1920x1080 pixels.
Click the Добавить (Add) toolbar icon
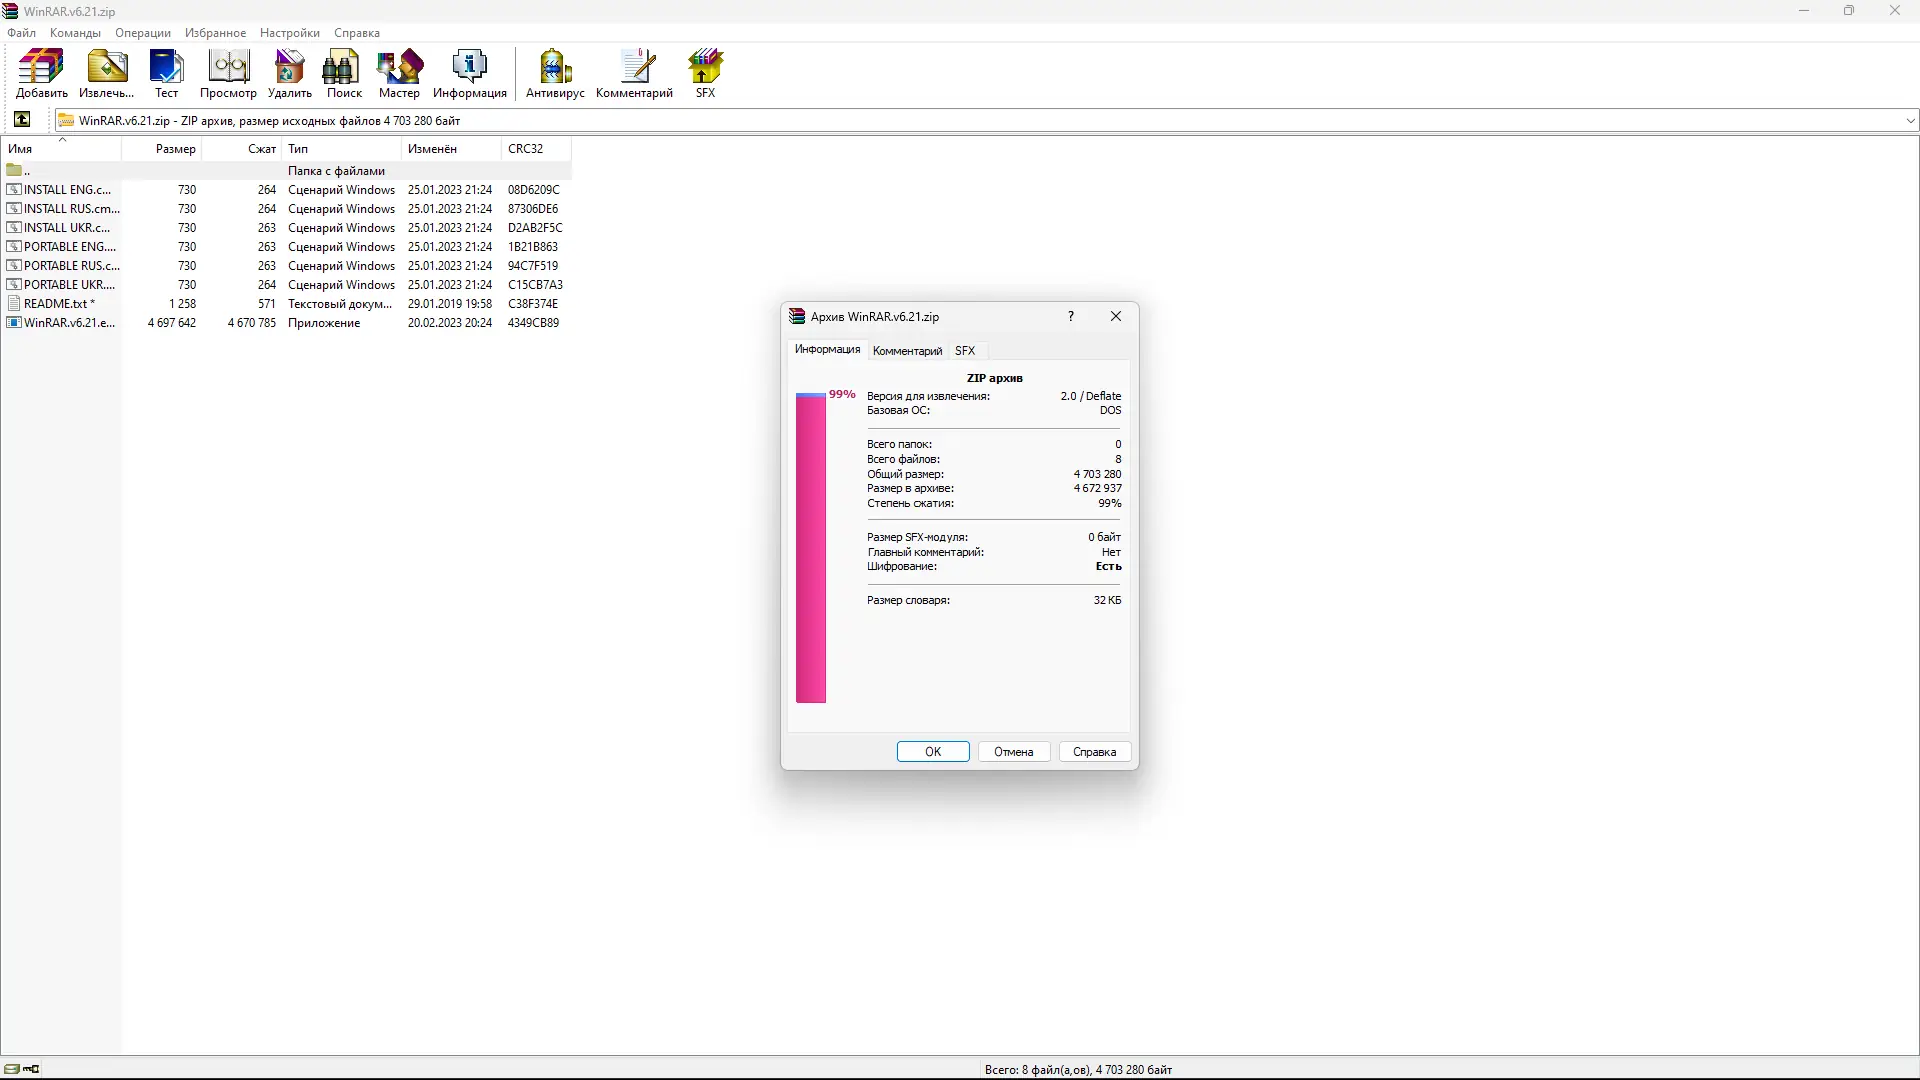coord(41,73)
